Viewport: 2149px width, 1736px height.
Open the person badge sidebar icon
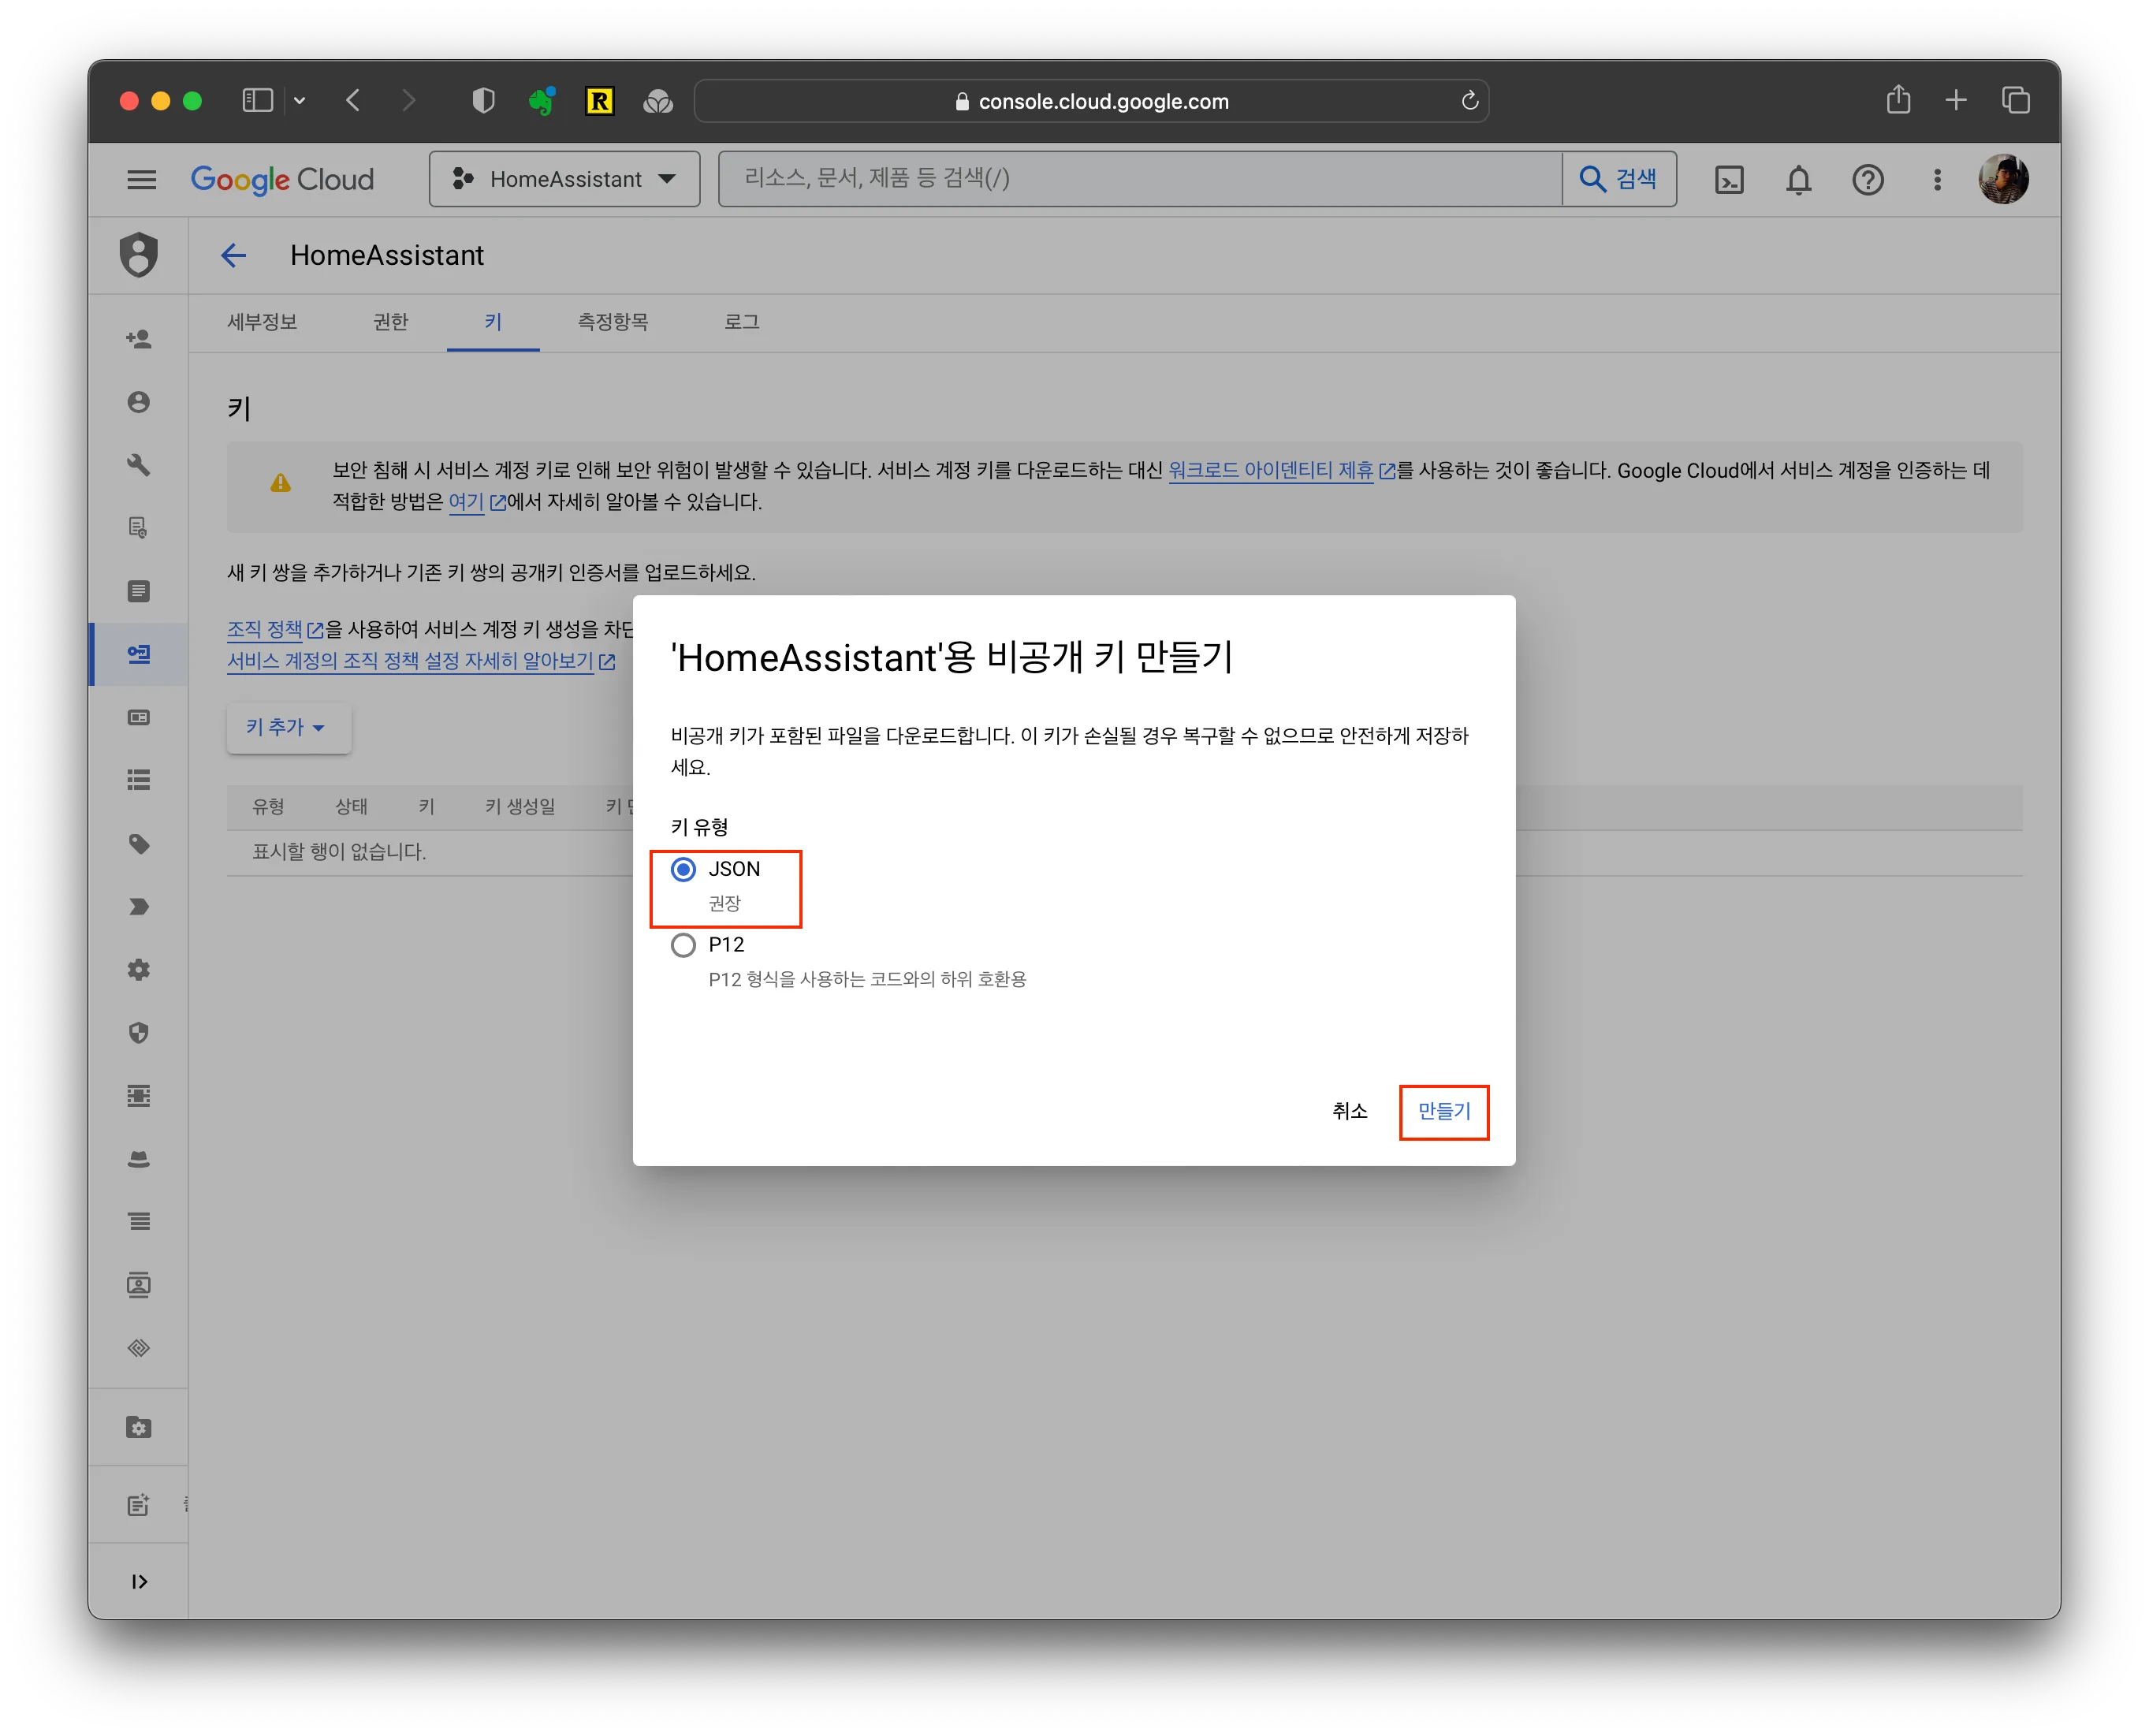[139, 1285]
